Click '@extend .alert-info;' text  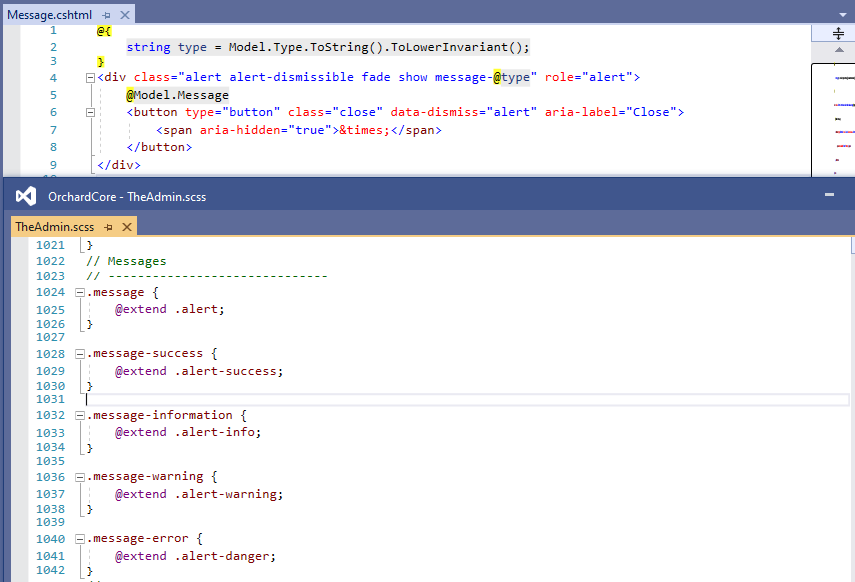188,432
